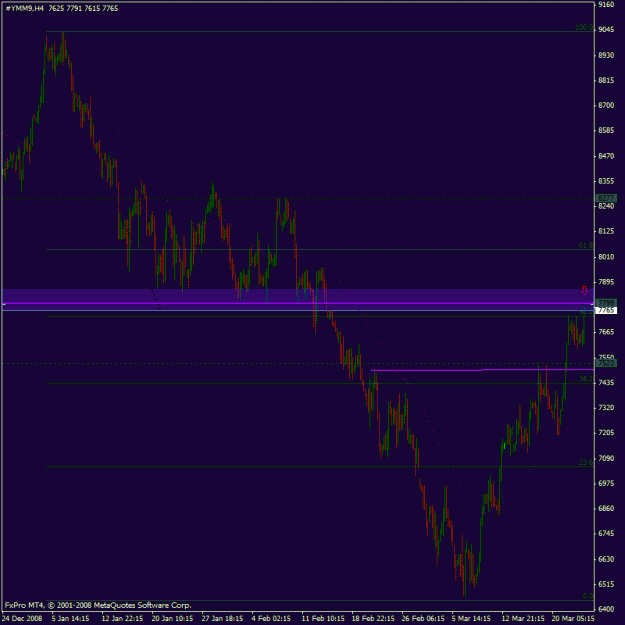Click the Fibonacci 23.6 level label
Image resolution: width=625 pixels, height=625 pixels.
[586, 462]
